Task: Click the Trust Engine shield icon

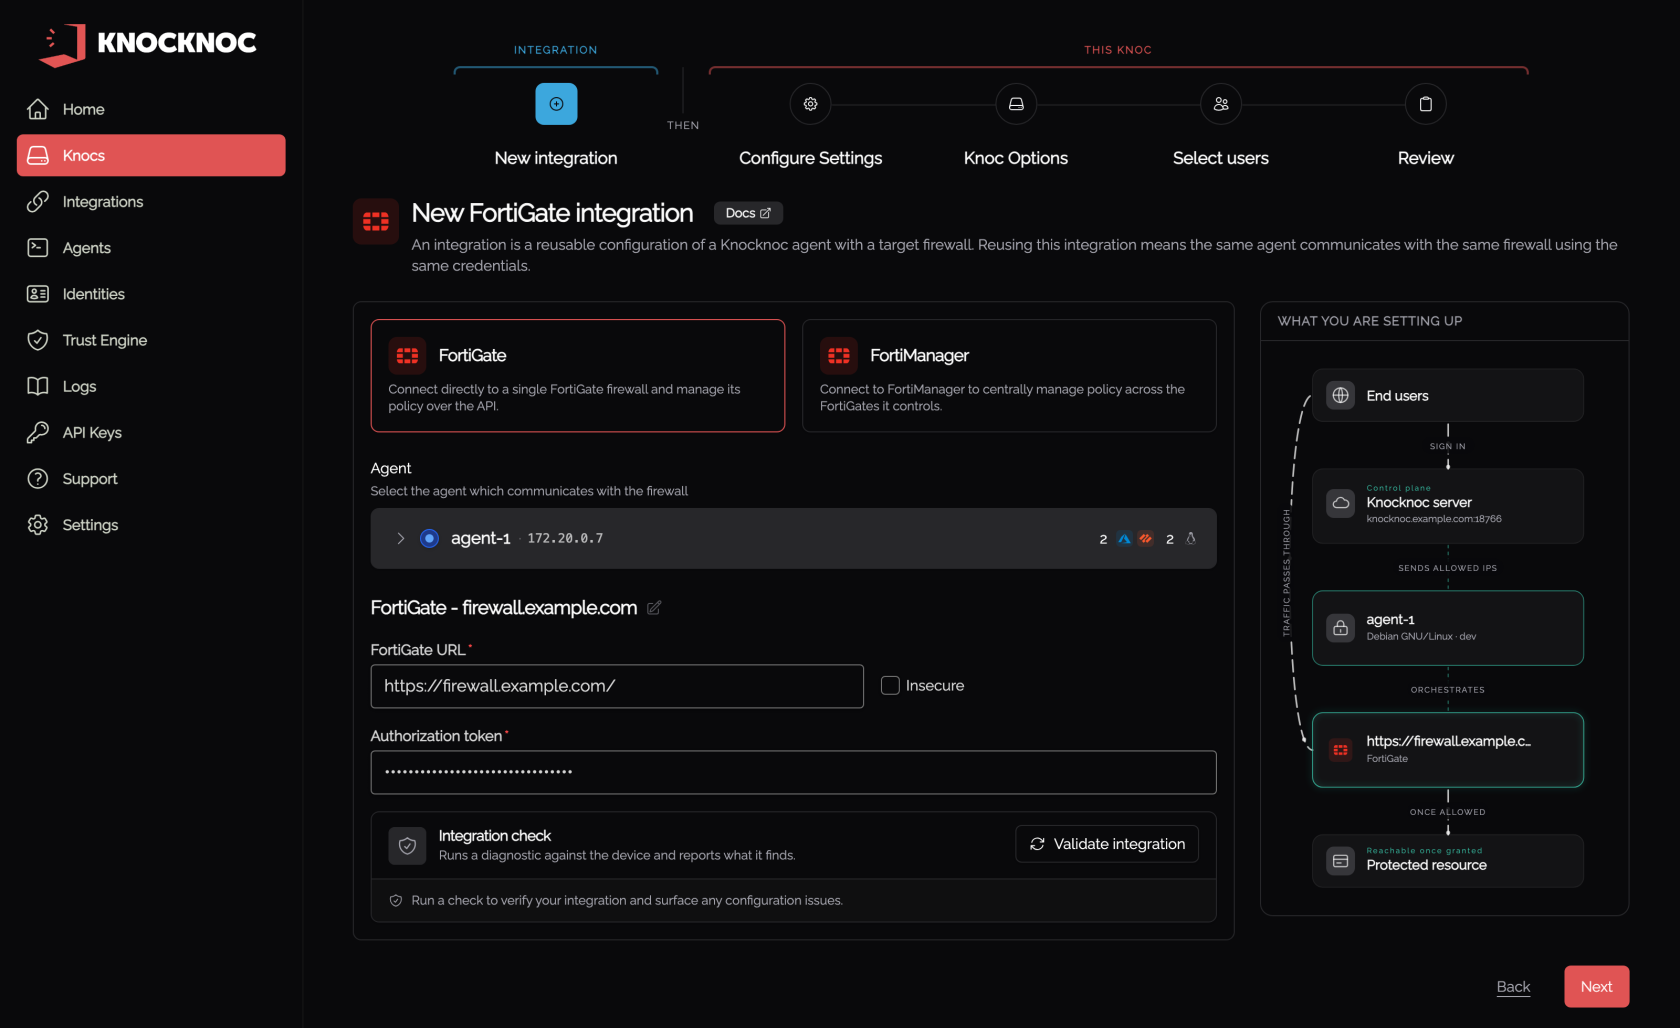Action: (38, 340)
